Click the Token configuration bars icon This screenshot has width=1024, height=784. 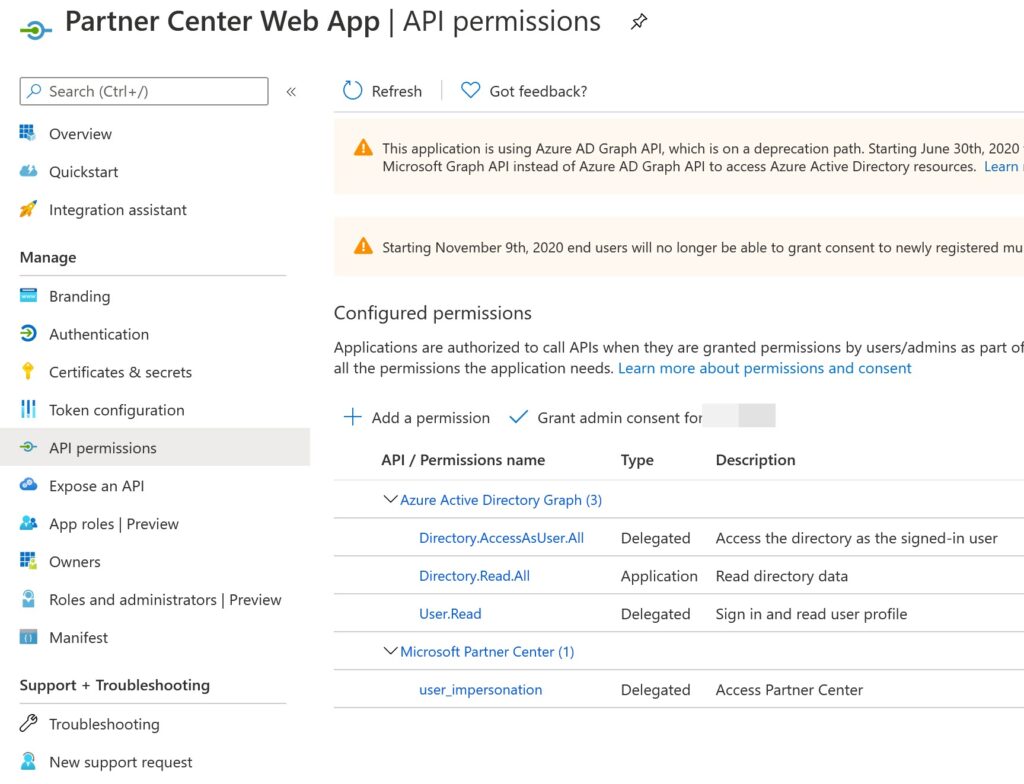(28, 409)
